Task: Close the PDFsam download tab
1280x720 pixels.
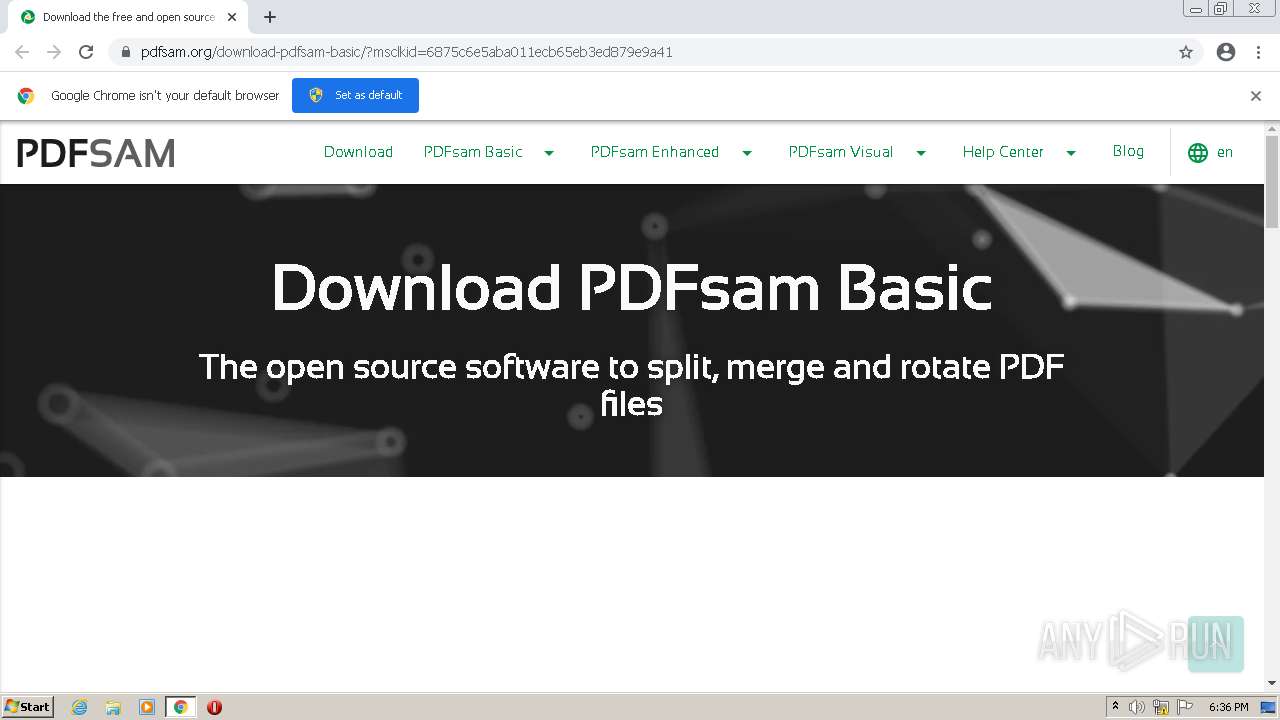Action: 231,17
